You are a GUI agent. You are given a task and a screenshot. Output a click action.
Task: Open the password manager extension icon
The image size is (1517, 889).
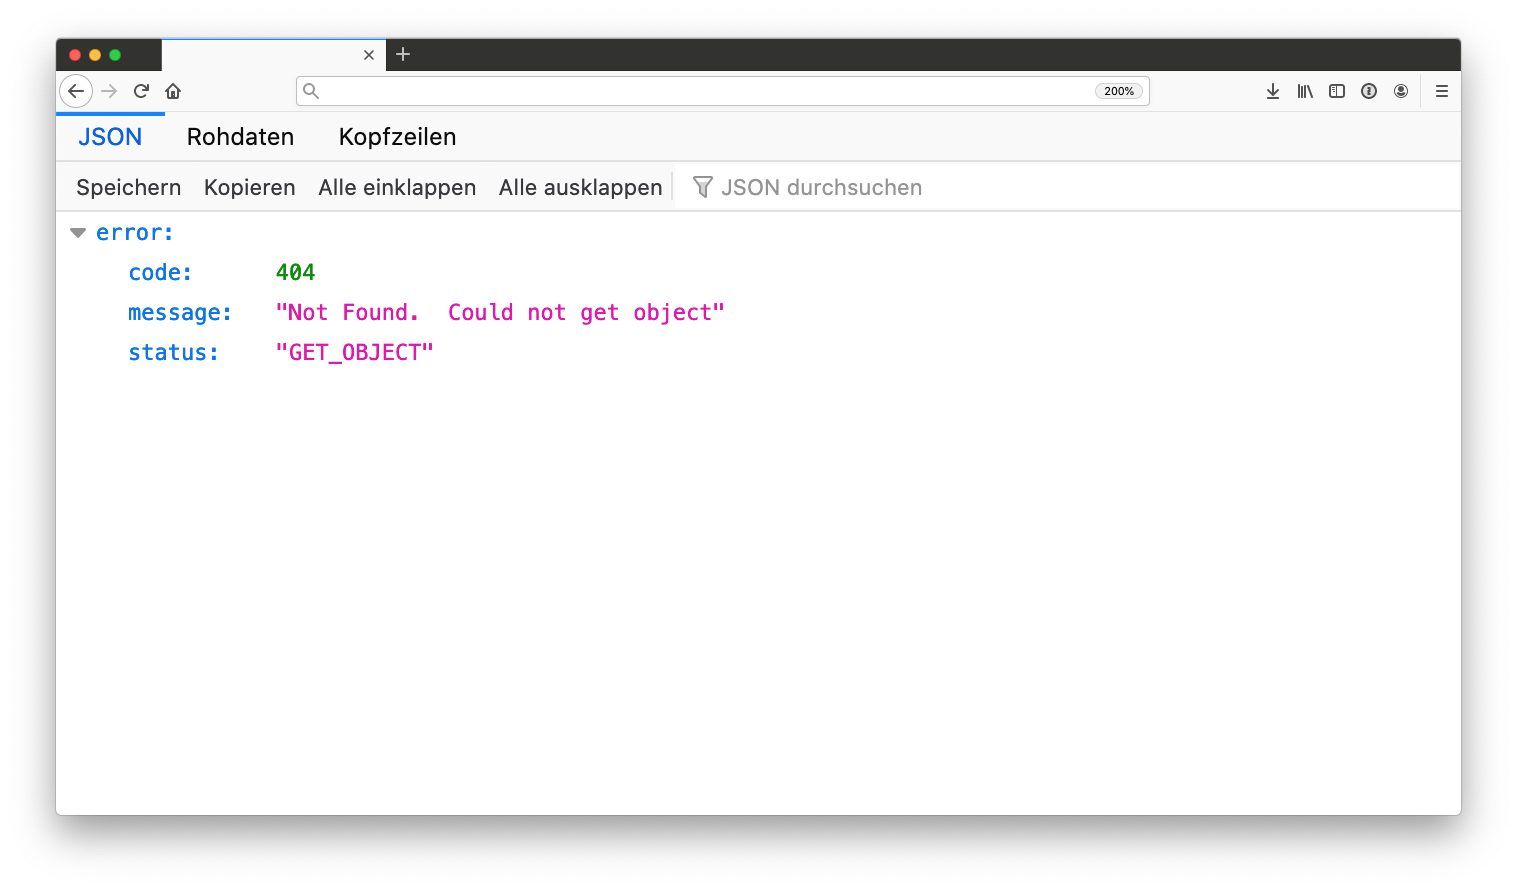[x=1369, y=91]
